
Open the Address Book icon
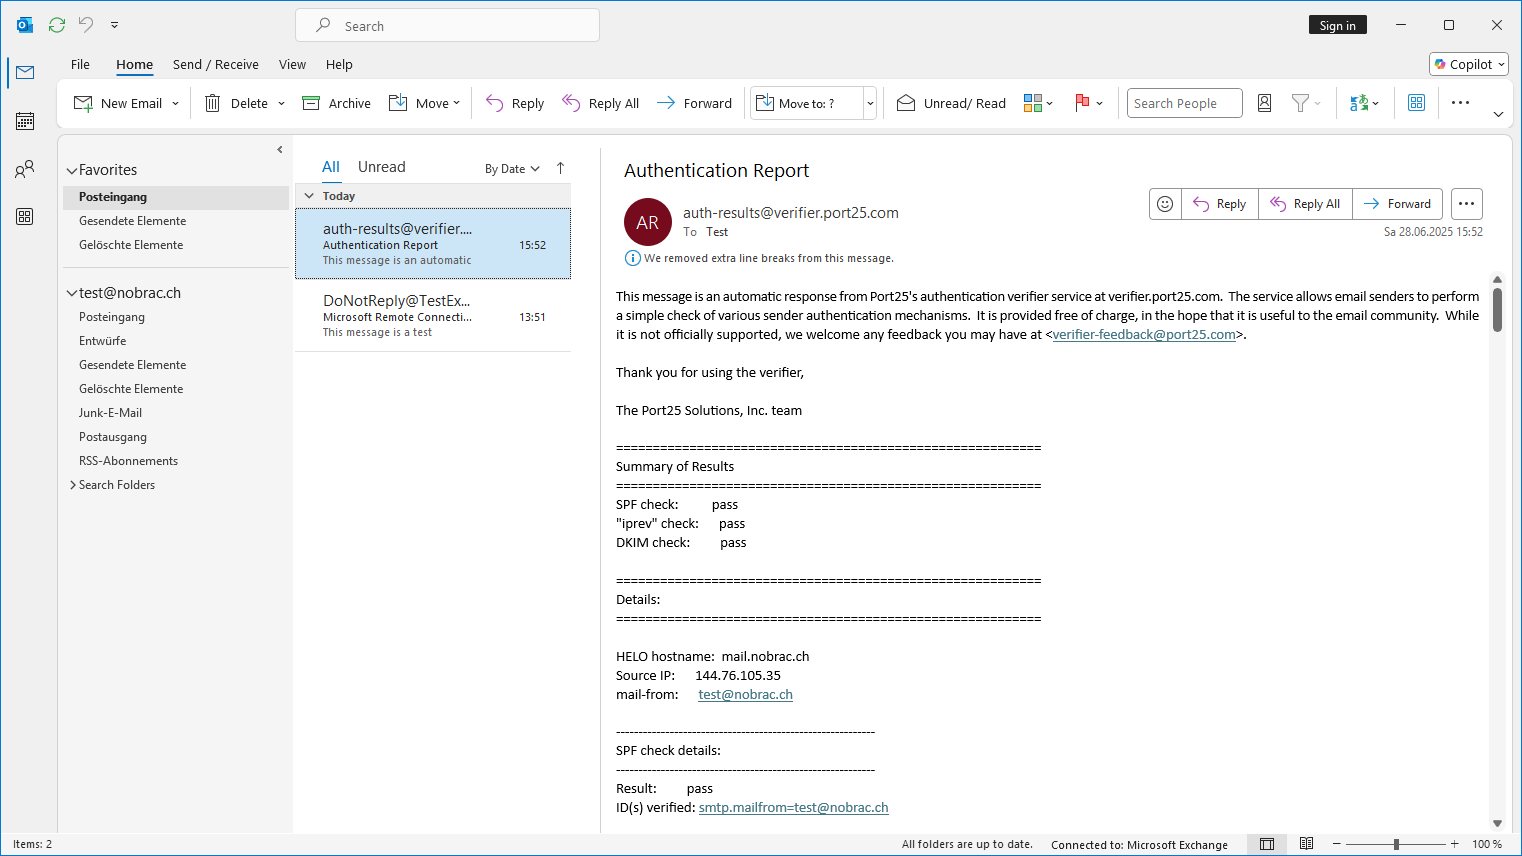click(1264, 103)
